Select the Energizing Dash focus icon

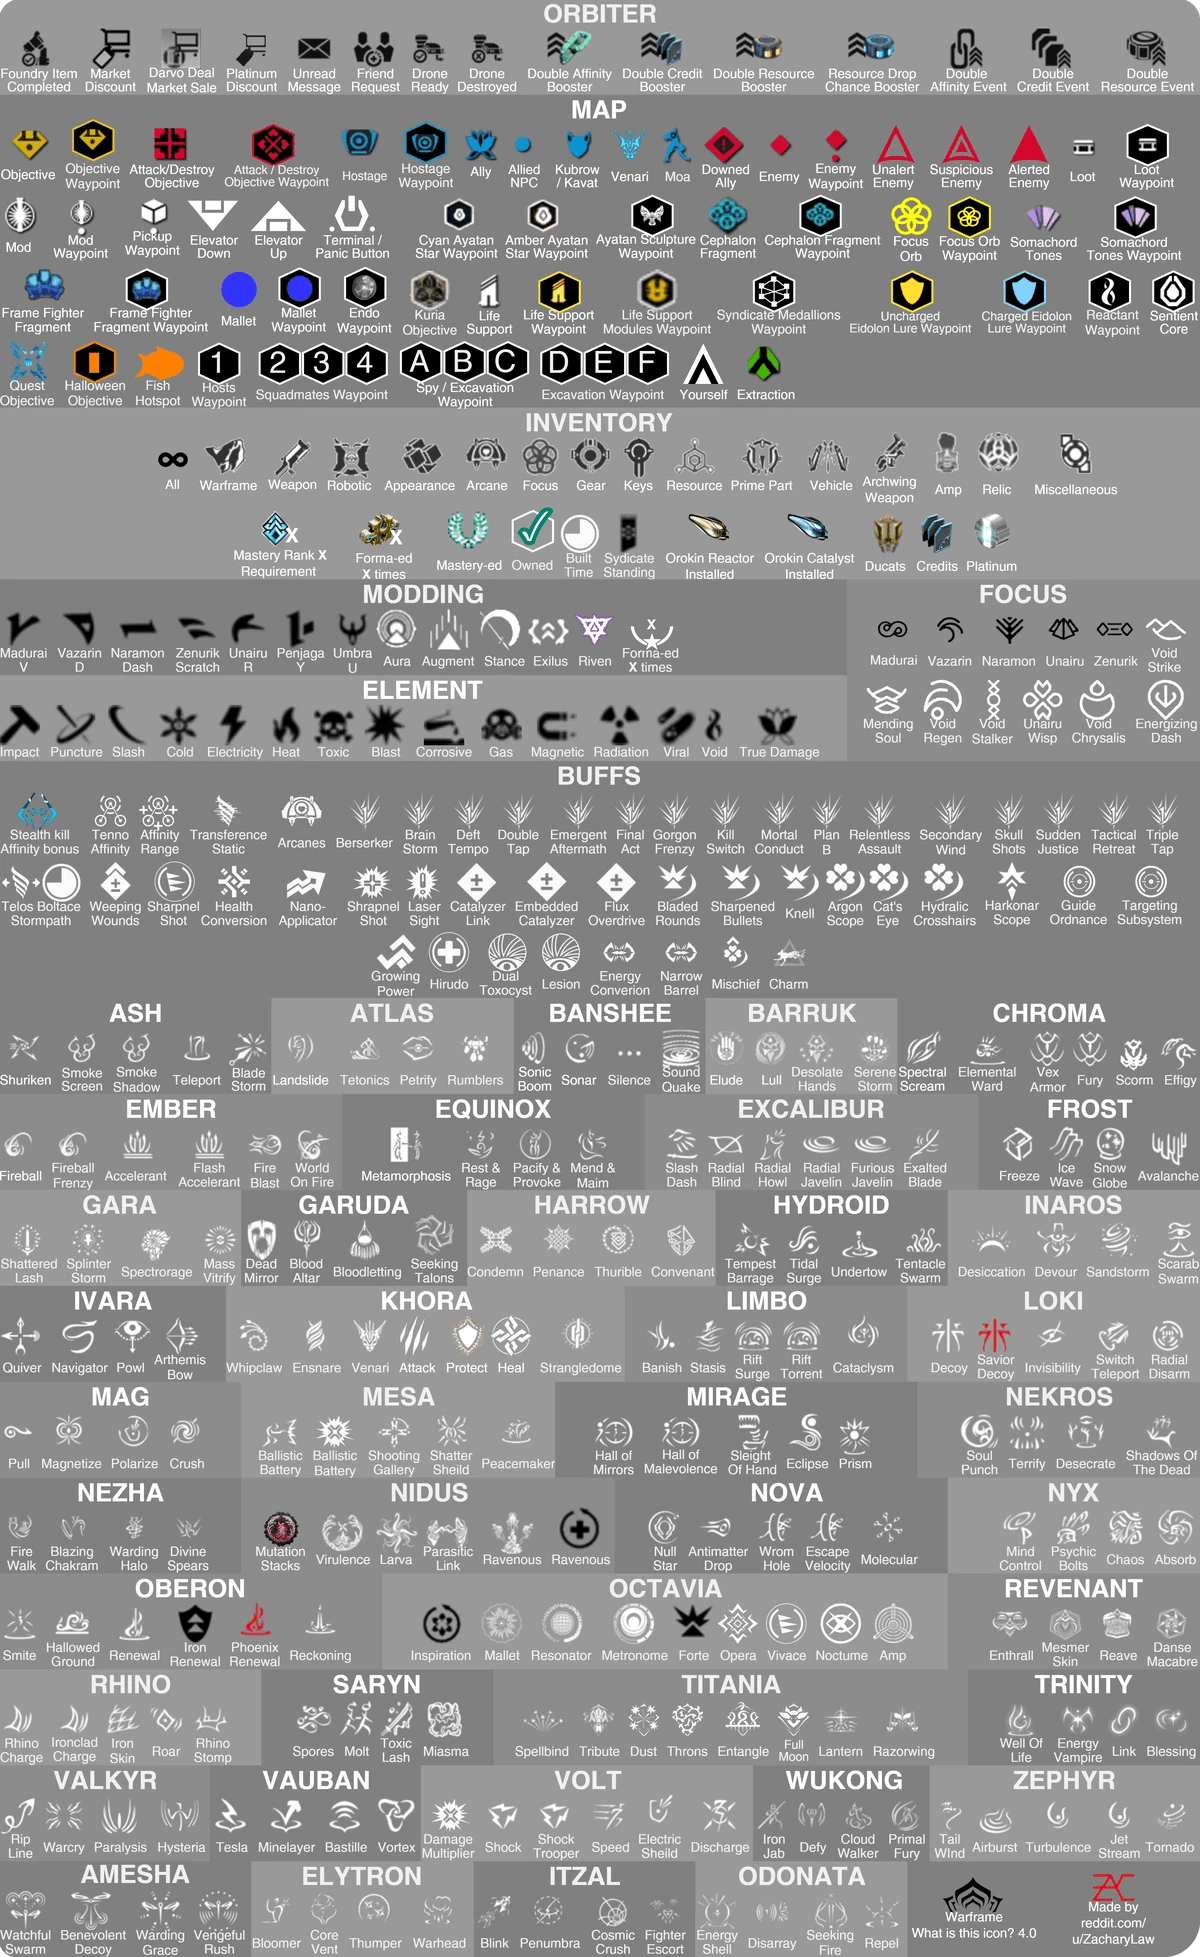1165,699
